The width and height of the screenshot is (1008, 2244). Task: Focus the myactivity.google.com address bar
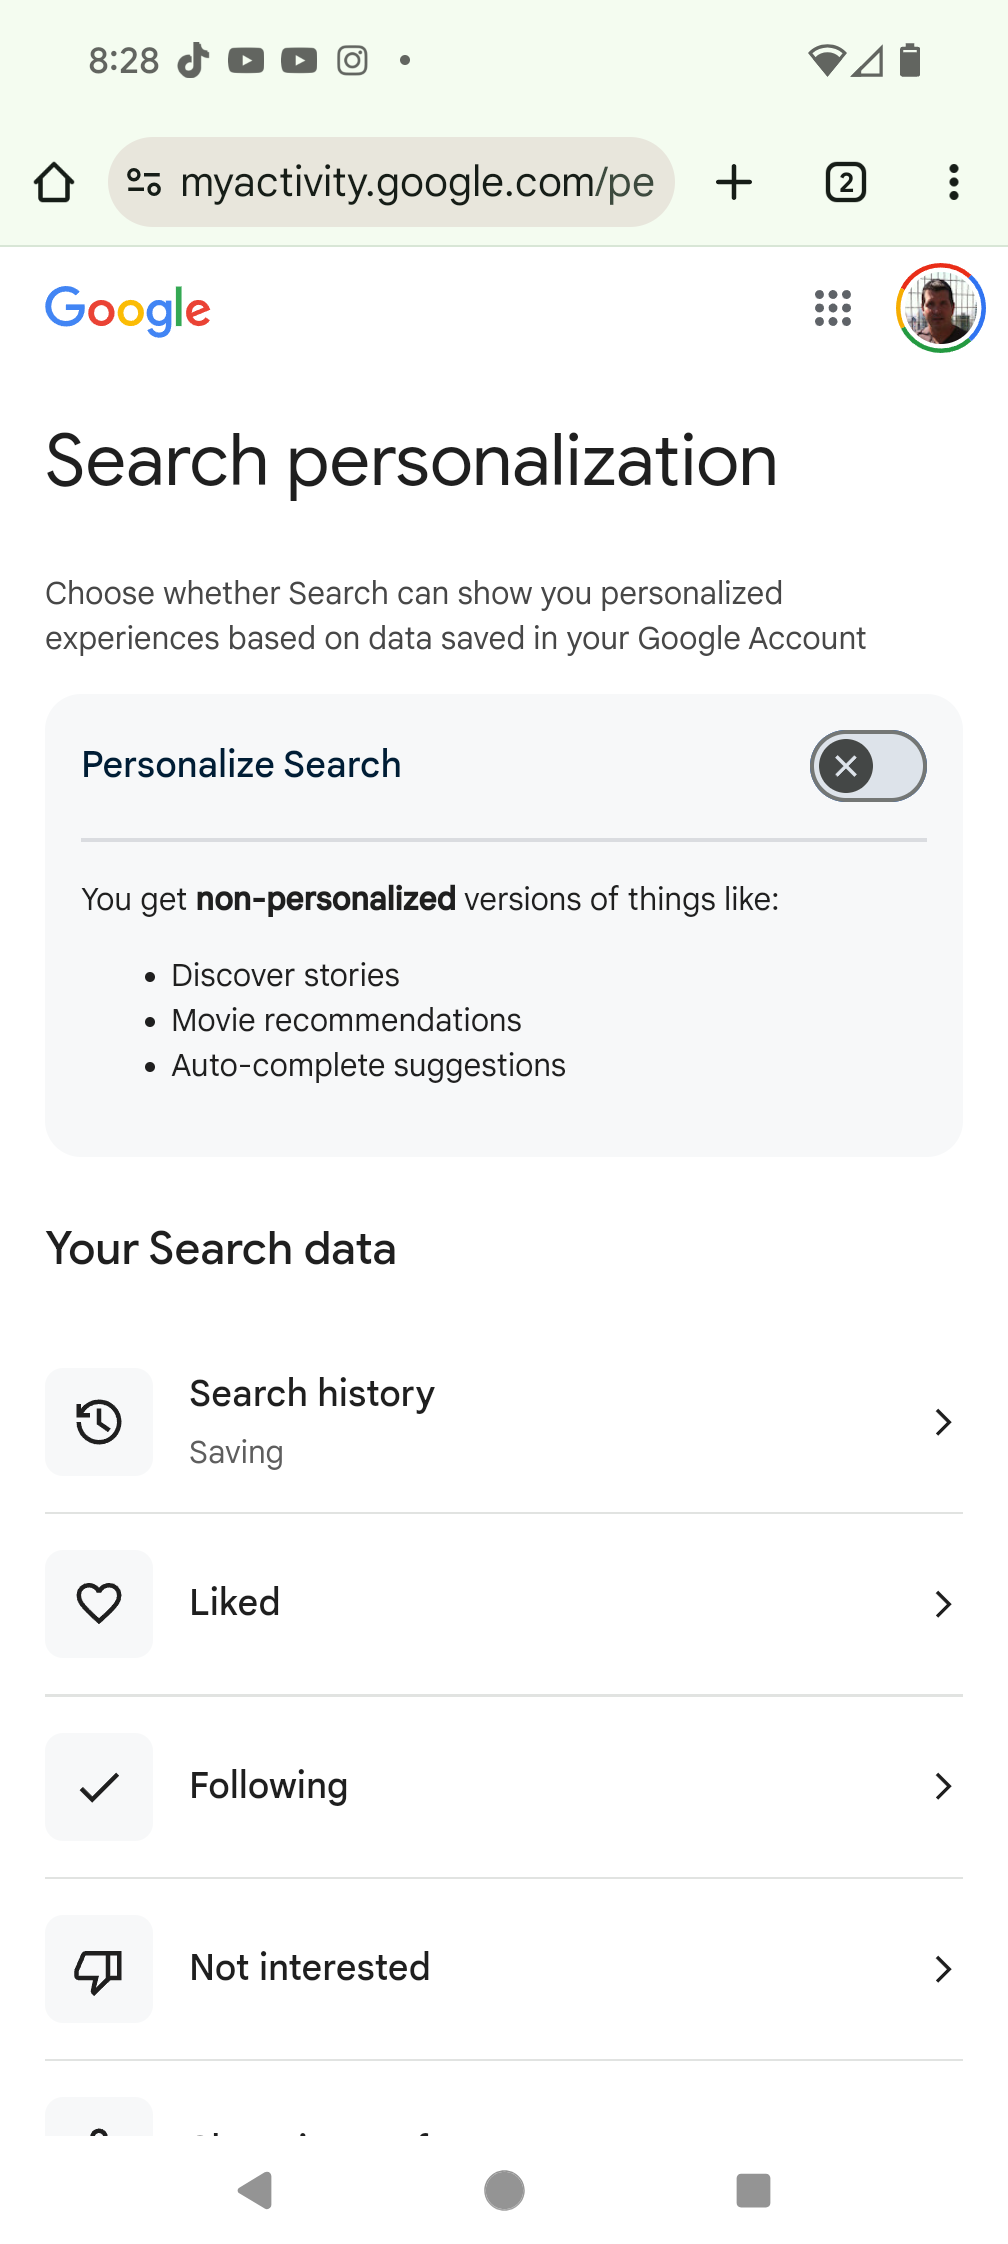coord(416,183)
